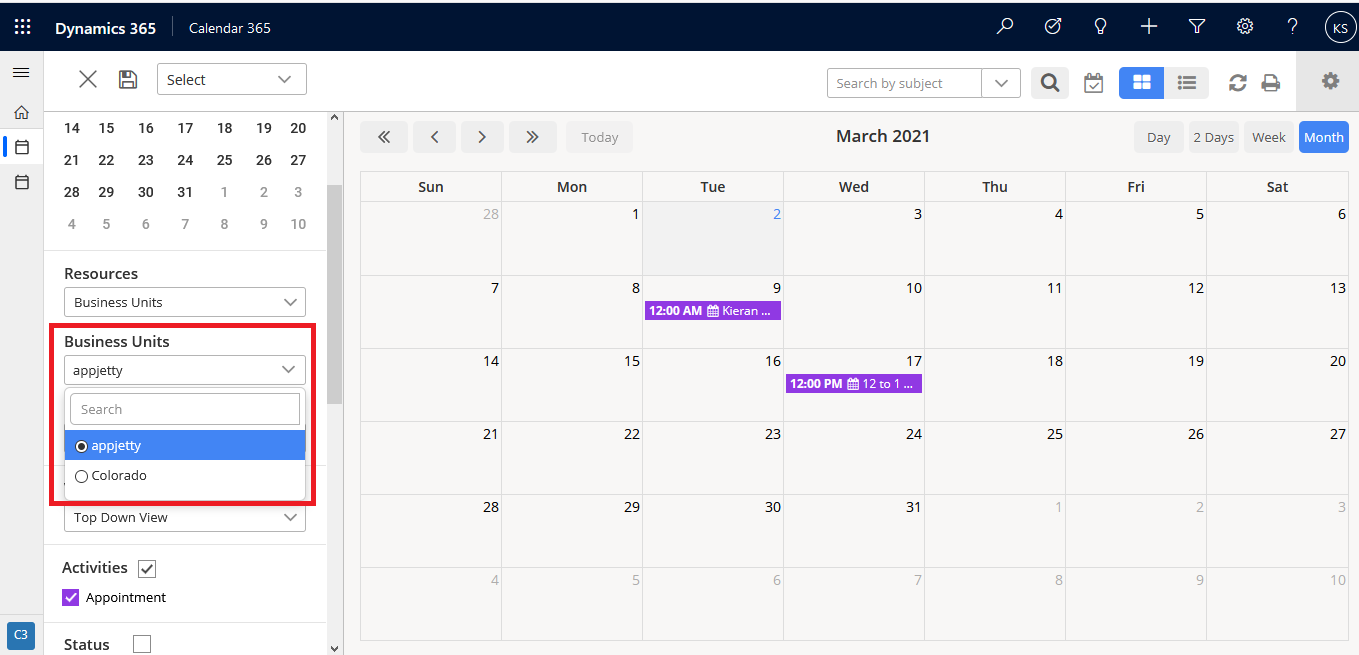Click the Sat column header
Screen dimensions: 1359x655
point(1278,187)
